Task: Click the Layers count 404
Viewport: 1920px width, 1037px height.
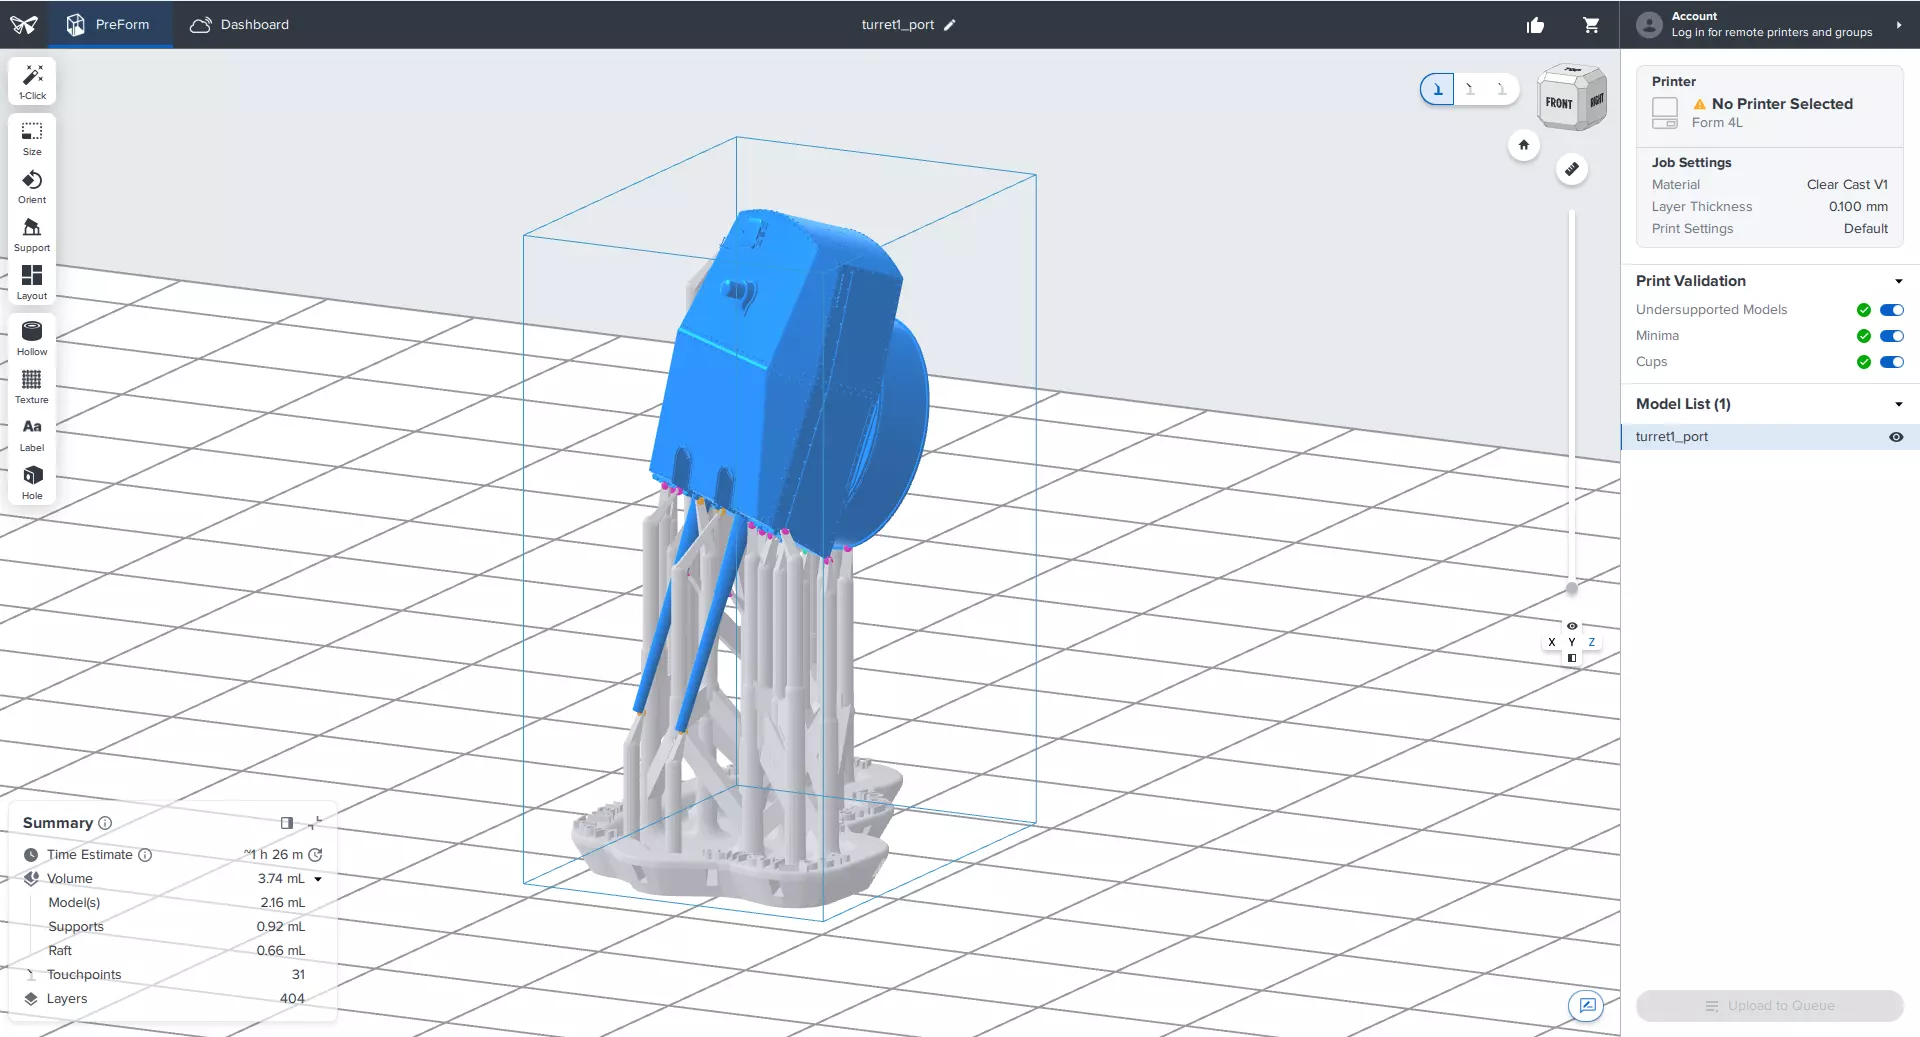Action: pos(292,999)
